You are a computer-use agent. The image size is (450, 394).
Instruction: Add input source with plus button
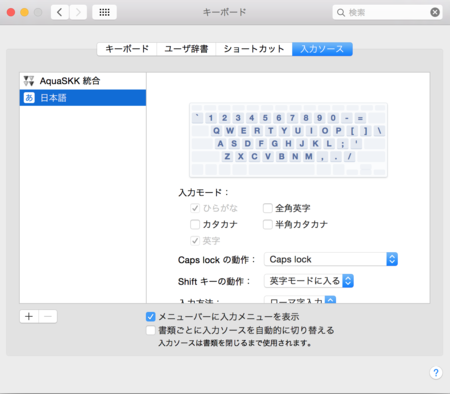(x=29, y=316)
